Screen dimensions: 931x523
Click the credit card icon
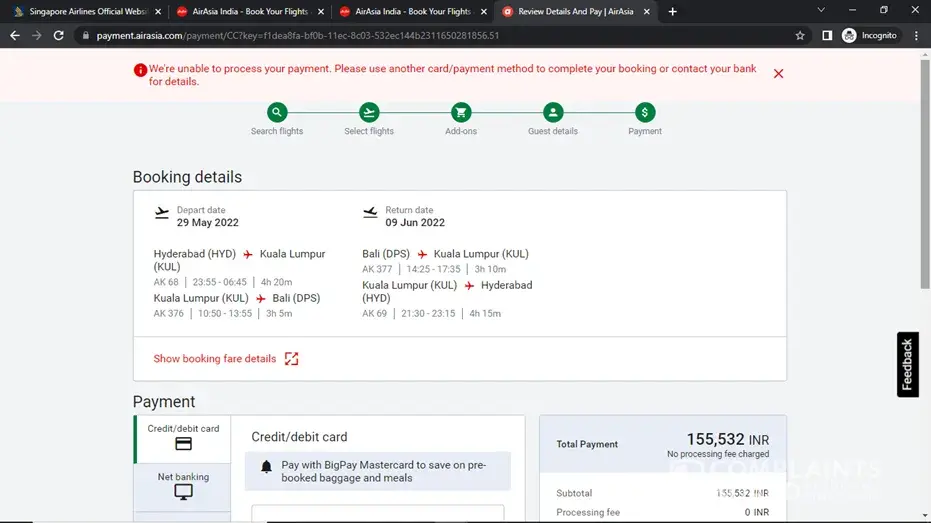pyautogui.click(x=183, y=444)
